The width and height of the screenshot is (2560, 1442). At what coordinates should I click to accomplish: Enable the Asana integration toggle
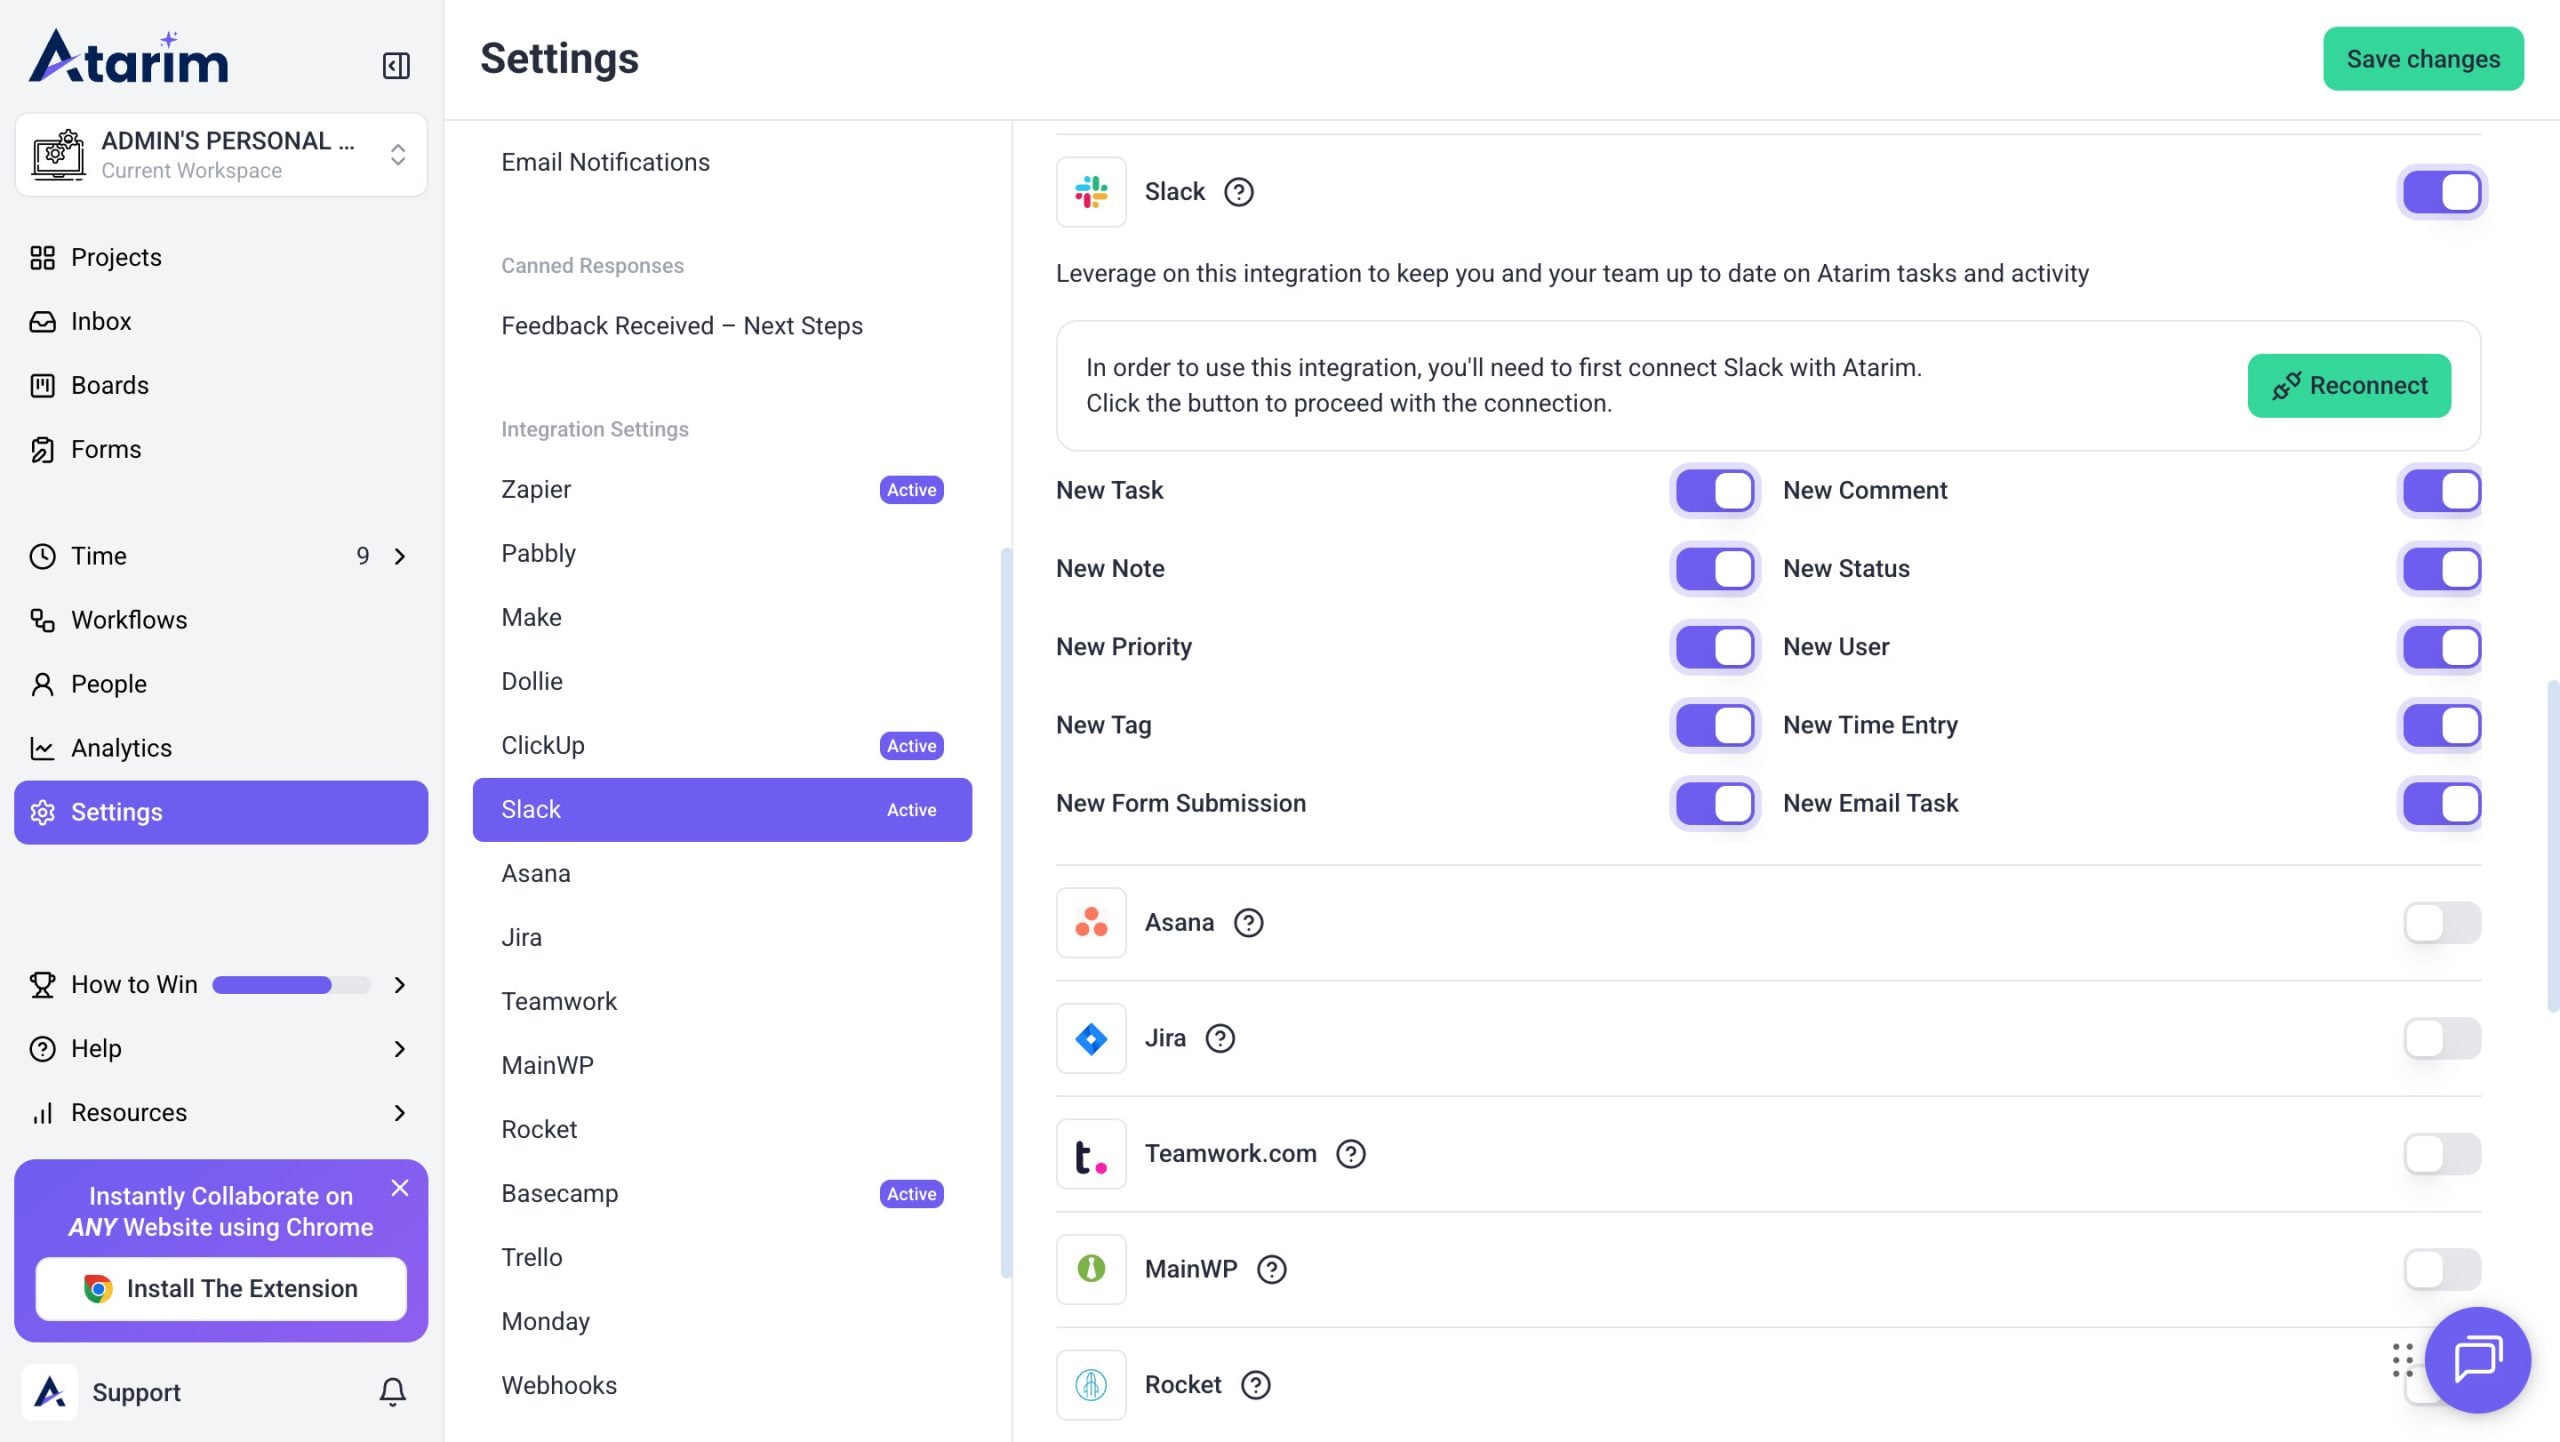tap(2441, 922)
